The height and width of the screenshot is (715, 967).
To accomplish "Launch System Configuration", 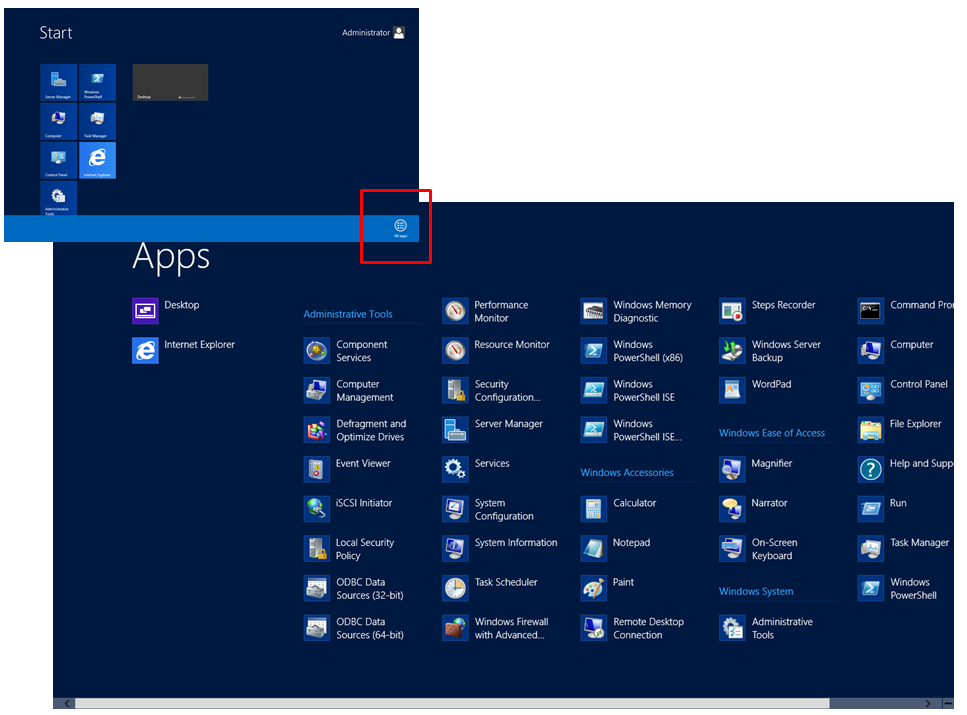I will coord(488,509).
